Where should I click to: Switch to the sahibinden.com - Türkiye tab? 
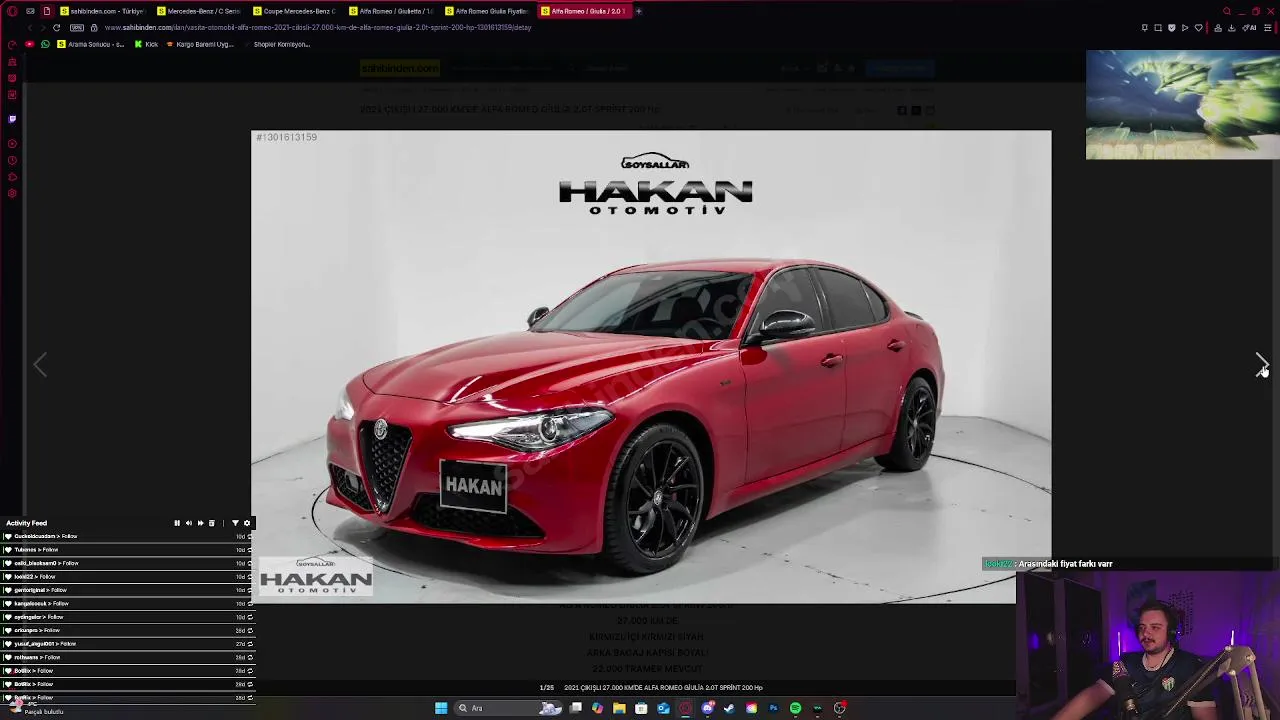click(x=102, y=11)
